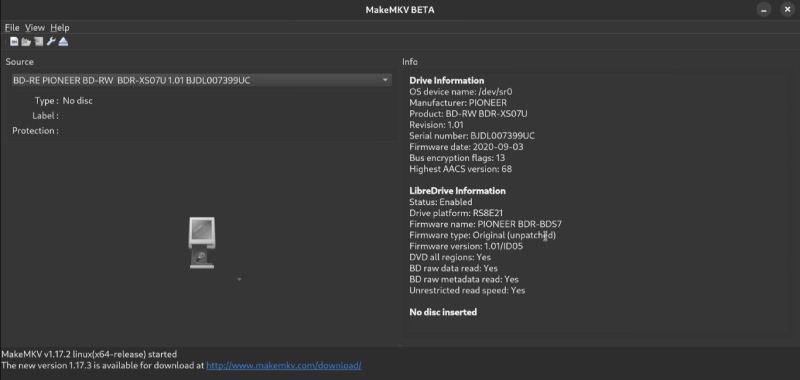Click 'Product: BD-RW BDR-XS07U' line

[x=468, y=114]
